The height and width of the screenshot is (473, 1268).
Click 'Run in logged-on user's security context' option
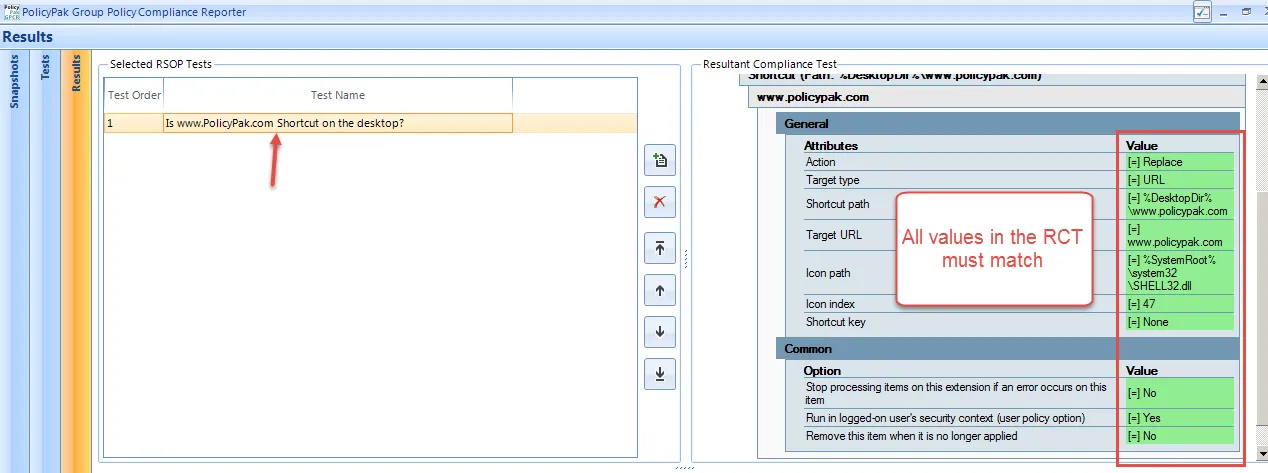[x=944, y=418]
